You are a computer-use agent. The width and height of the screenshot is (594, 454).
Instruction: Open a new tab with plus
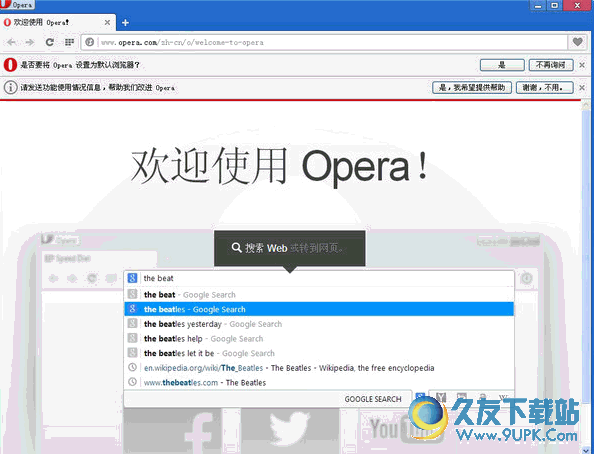point(125,23)
